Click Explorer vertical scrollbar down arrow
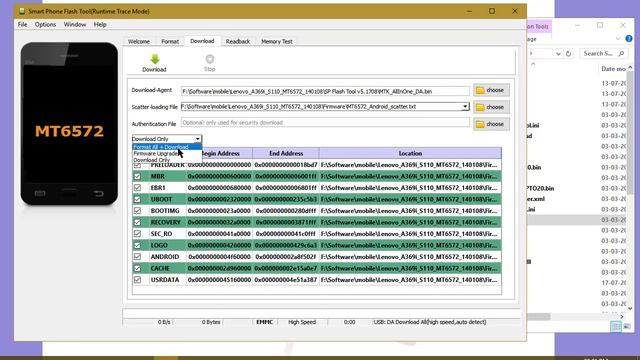 631,308
